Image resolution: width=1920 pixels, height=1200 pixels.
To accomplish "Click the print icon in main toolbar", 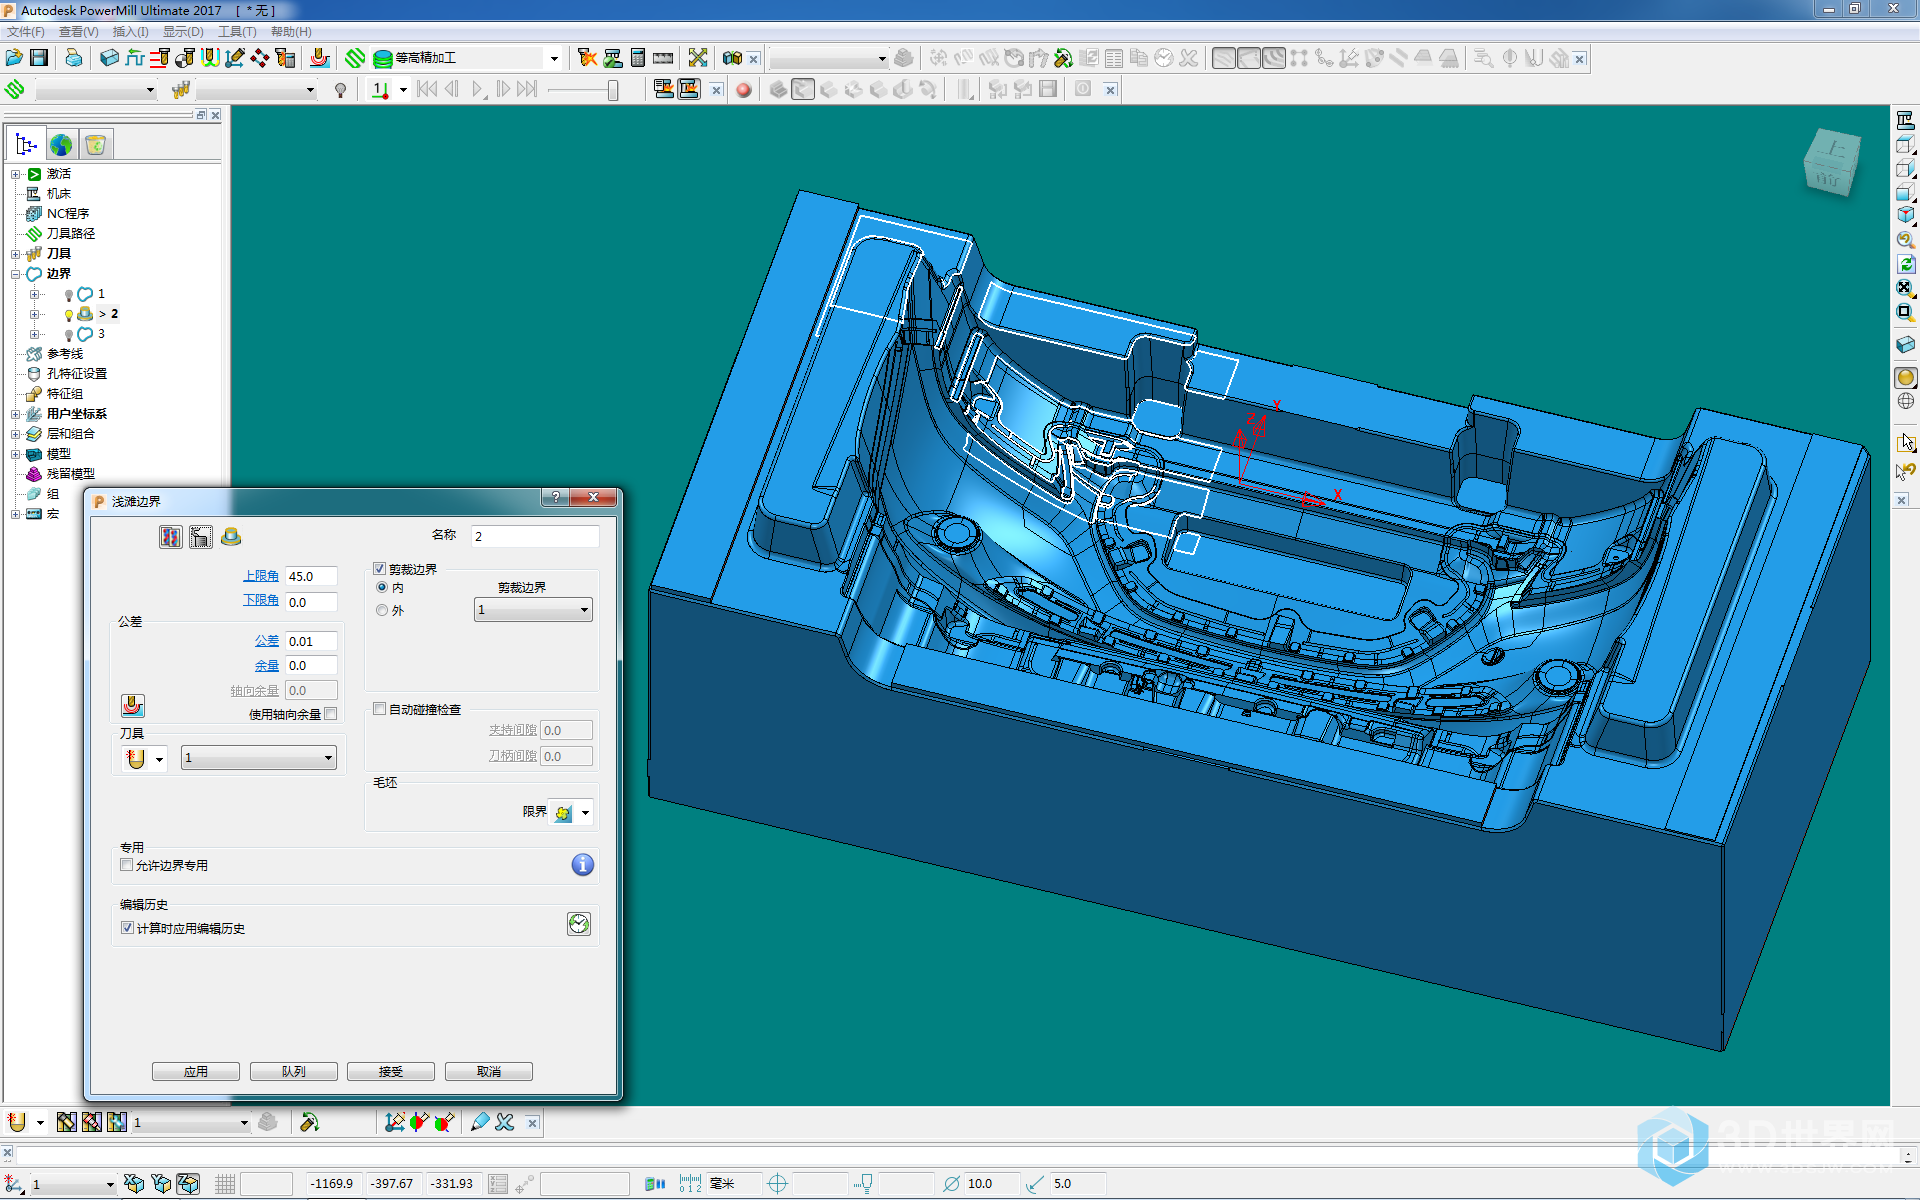I will [74, 58].
